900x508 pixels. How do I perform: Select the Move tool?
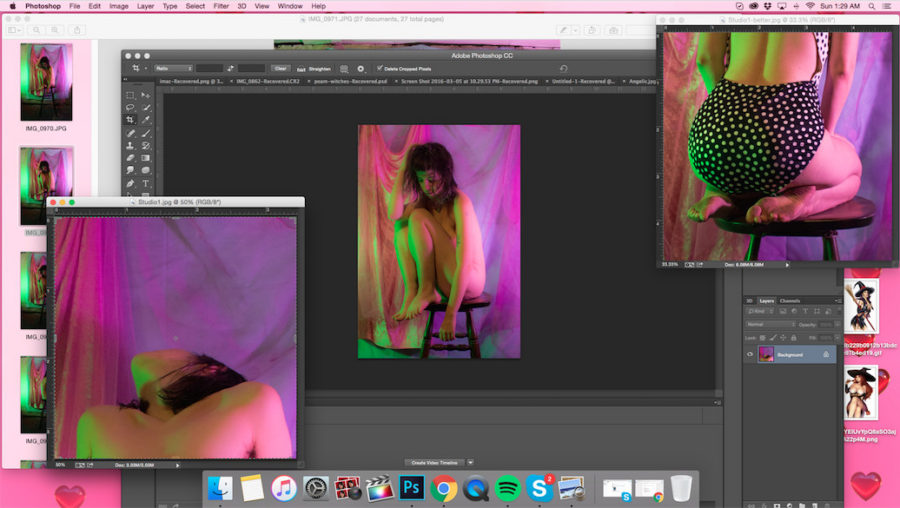point(146,95)
